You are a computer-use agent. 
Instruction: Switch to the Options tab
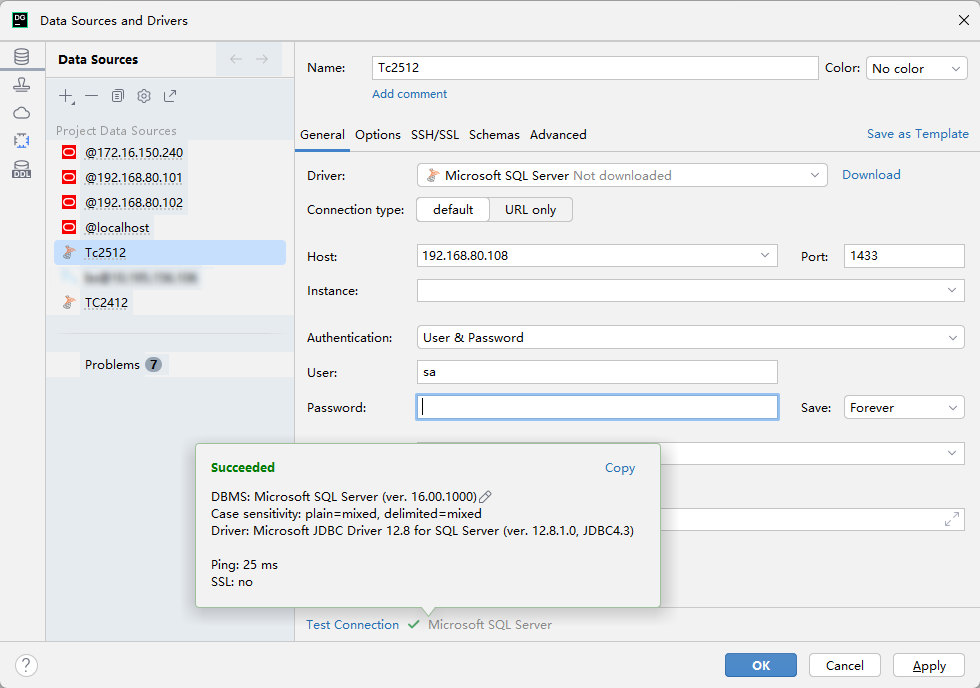(x=378, y=135)
